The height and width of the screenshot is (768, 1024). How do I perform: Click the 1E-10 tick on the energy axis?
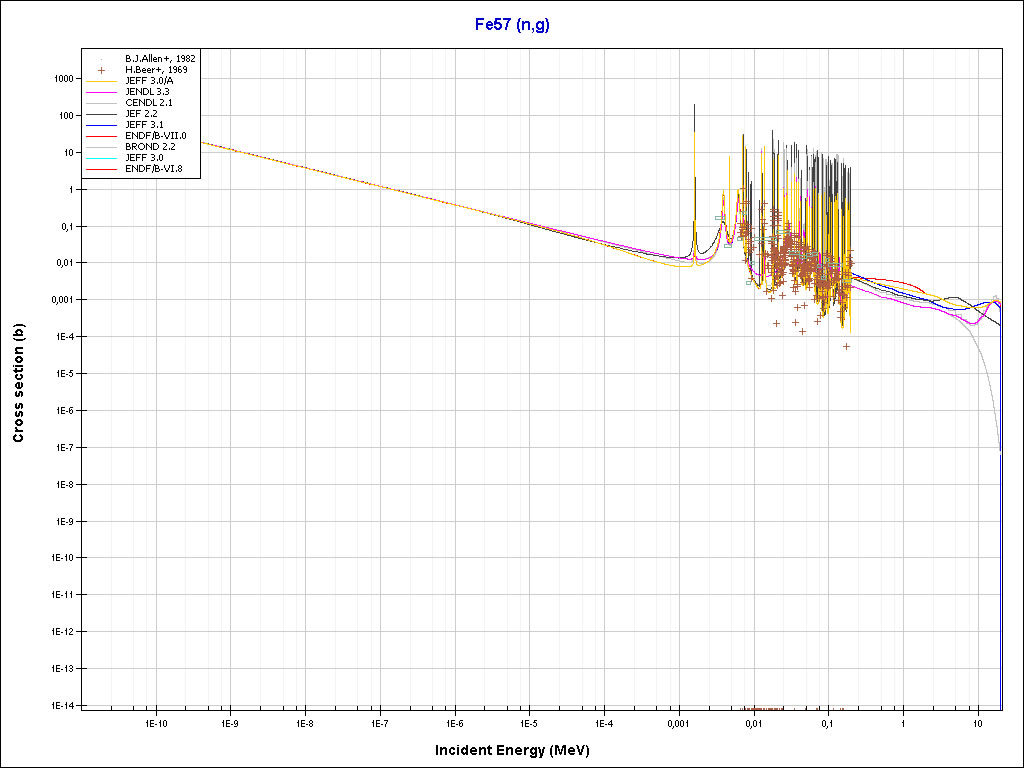(x=155, y=722)
